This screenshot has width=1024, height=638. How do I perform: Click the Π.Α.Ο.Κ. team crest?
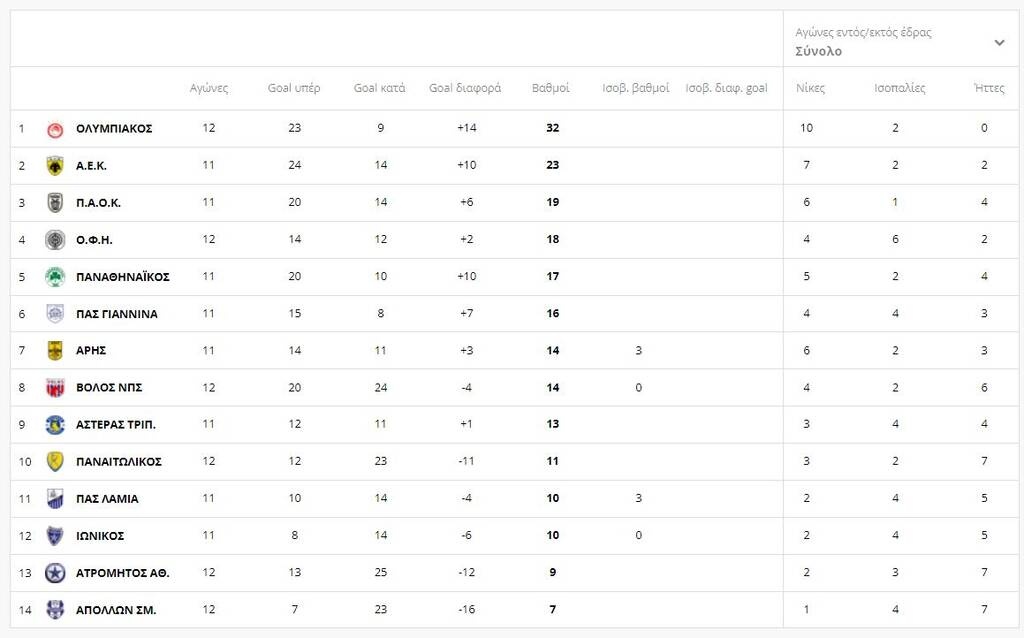[x=55, y=203]
